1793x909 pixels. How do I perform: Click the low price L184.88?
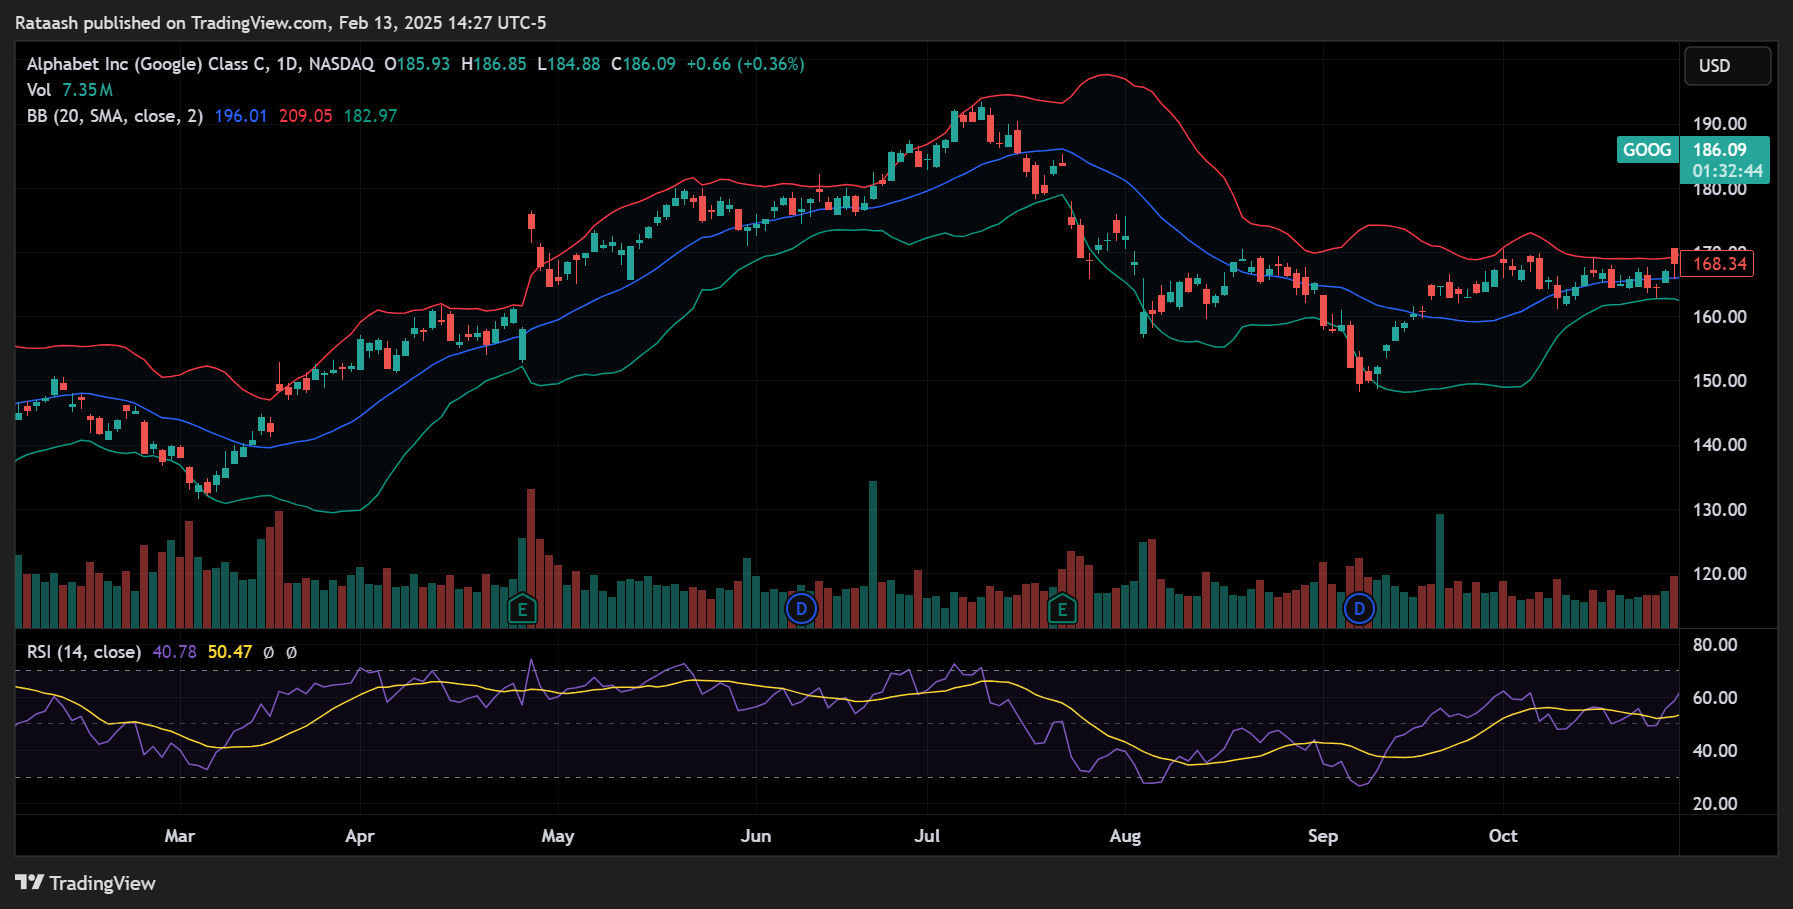coord(569,64)
